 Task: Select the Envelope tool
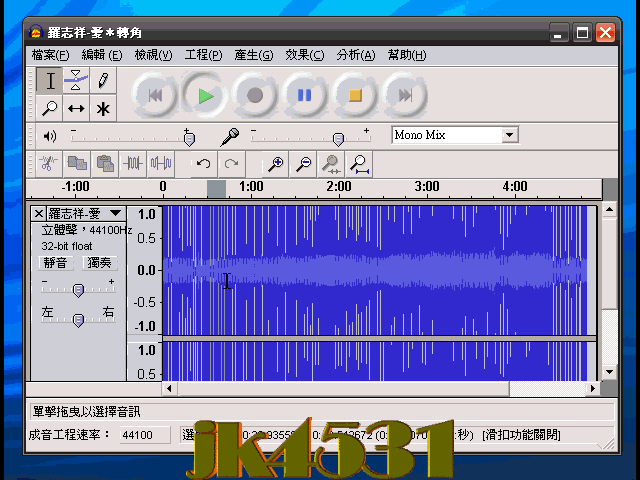[76, 80]
